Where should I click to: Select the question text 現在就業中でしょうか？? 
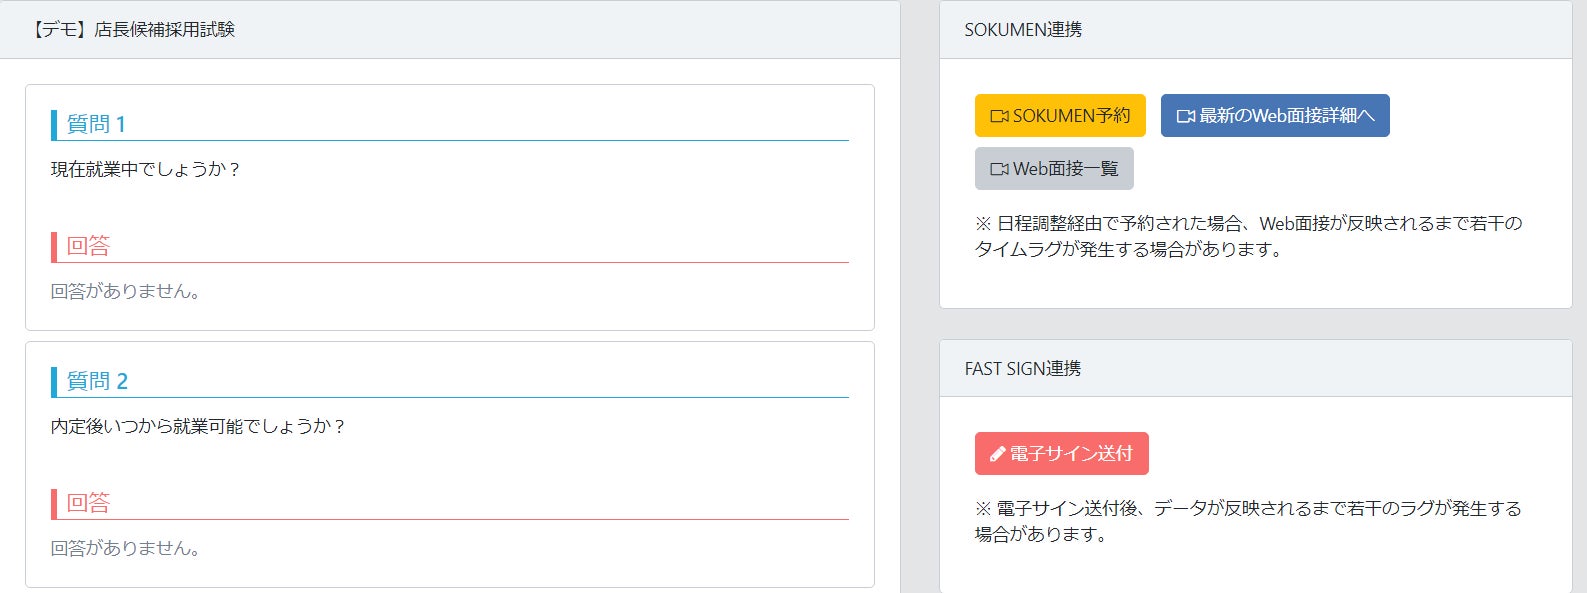point(146,170)
